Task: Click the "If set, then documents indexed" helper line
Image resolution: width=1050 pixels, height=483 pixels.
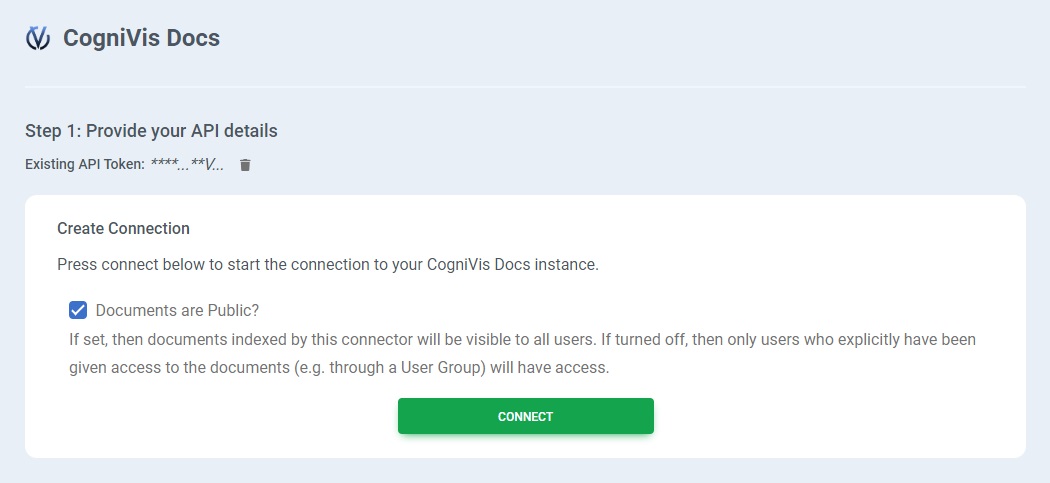Action: (300, 339)
